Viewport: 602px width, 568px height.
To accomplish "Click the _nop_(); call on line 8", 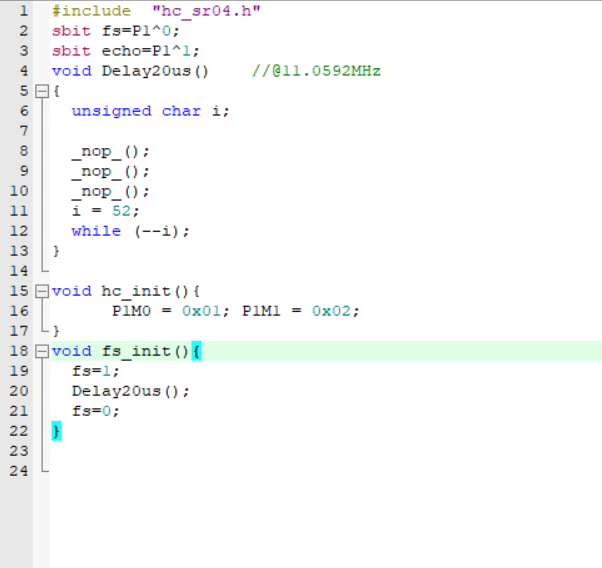I will (111, 151).
